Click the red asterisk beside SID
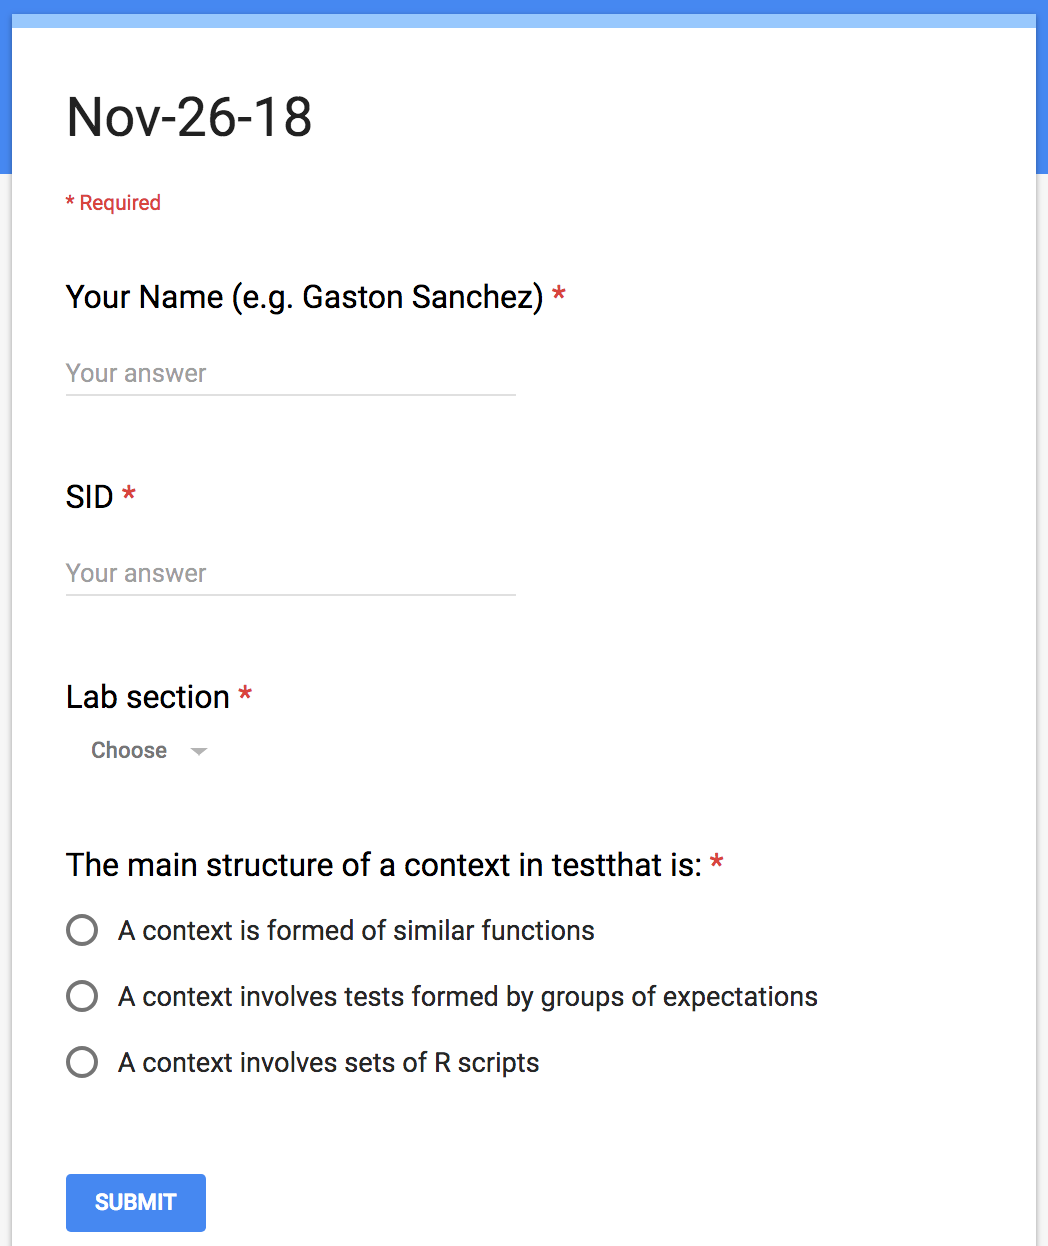Viewport: 1048px width, 1246px height. point(129,493)
